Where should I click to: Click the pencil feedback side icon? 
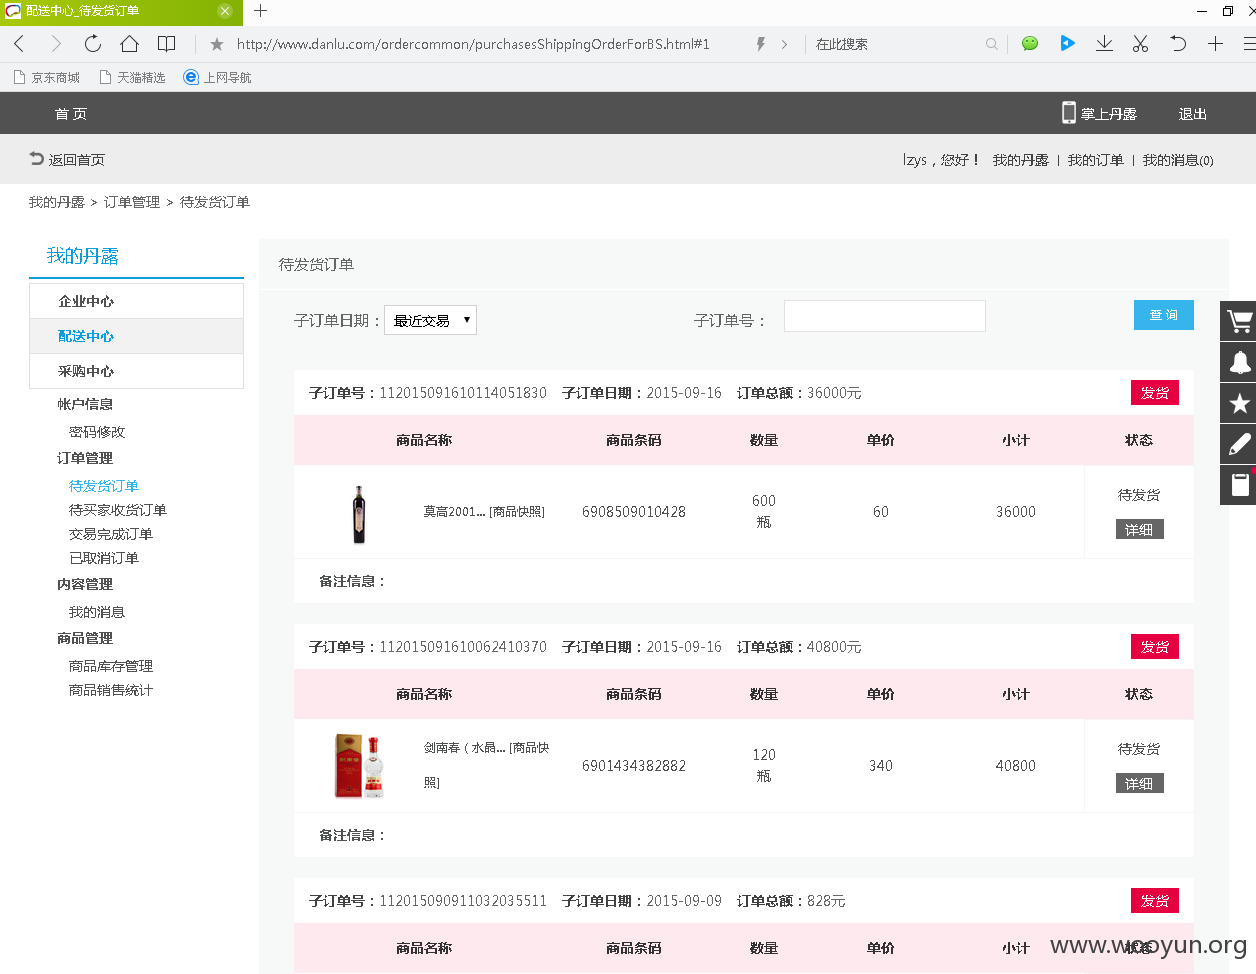[x=1239, y=444]
